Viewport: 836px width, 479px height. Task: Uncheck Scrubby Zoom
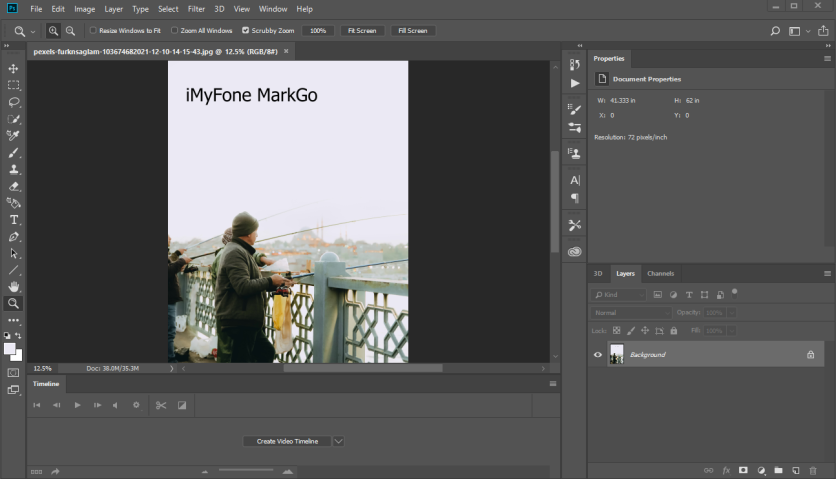246,30
